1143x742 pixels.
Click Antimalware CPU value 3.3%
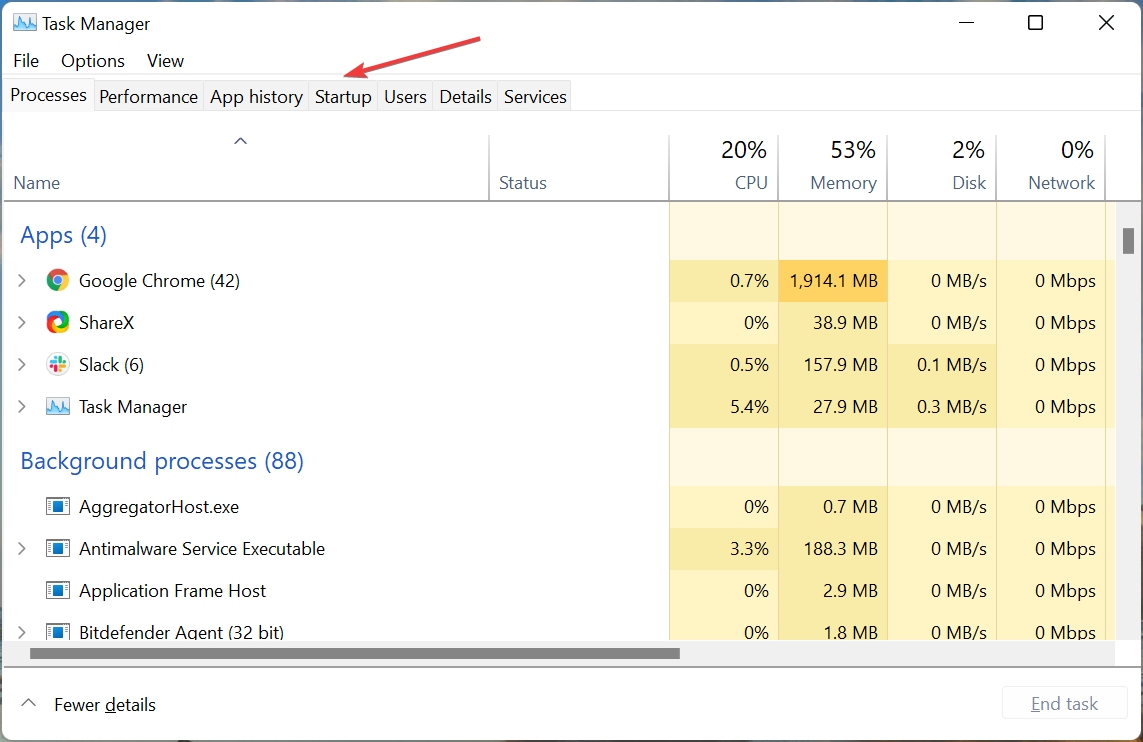pos(749,548)
